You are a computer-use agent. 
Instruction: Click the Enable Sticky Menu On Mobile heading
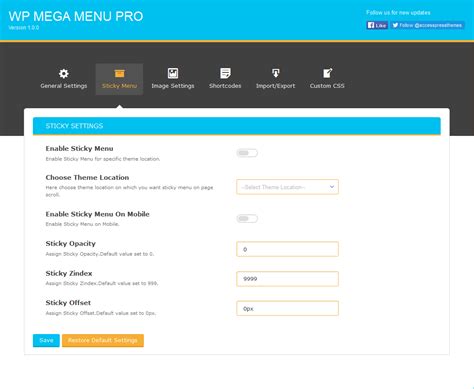(x=98, y=214)
